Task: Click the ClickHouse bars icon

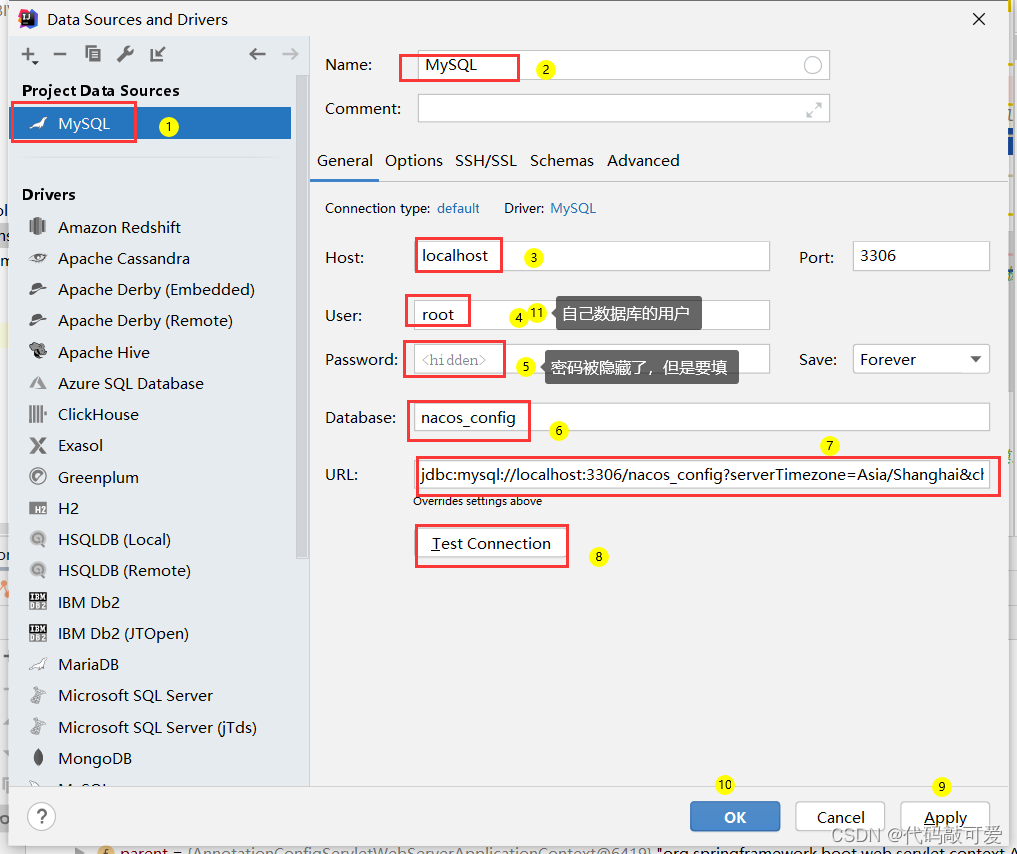Action: click(38, 414)
